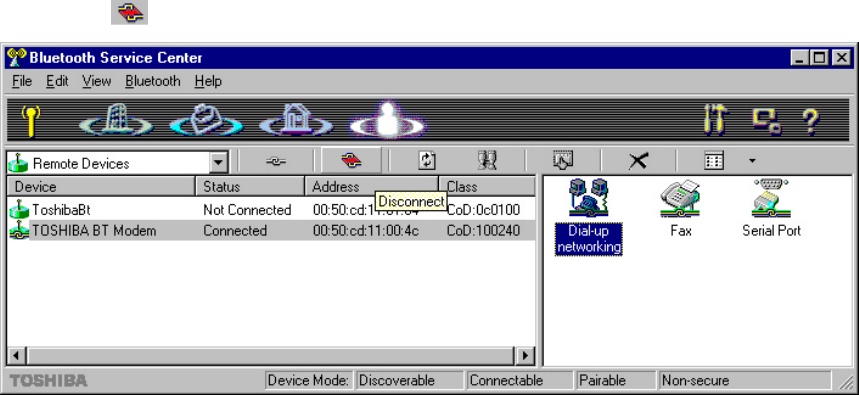Open the view options dropdown arrow
Screen dimensions: 859x395
[x=752, y=161]
